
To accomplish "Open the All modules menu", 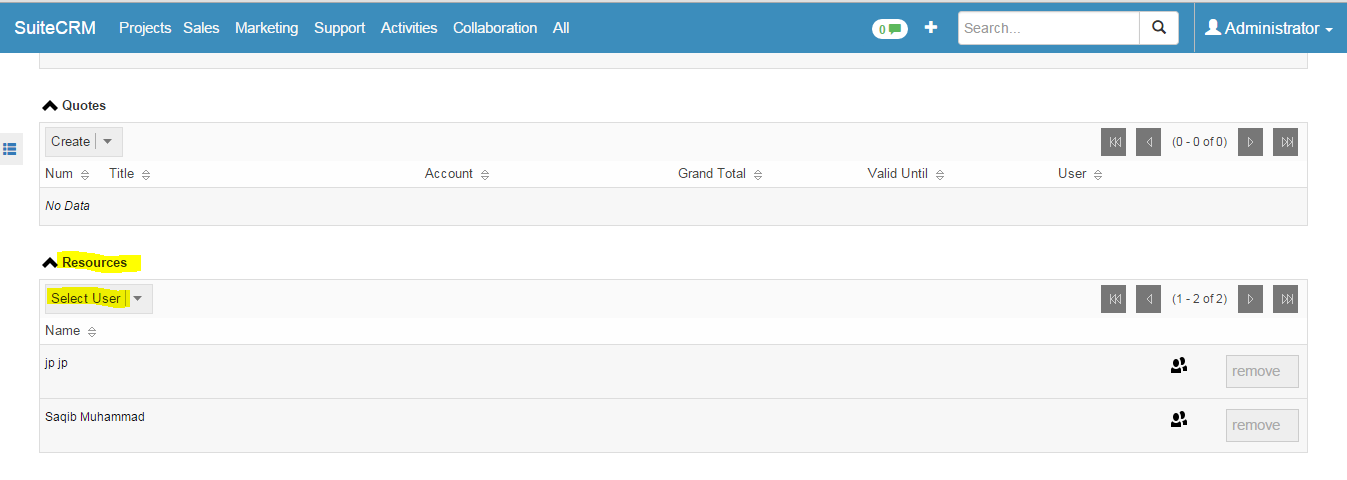I will click(561, 28).
